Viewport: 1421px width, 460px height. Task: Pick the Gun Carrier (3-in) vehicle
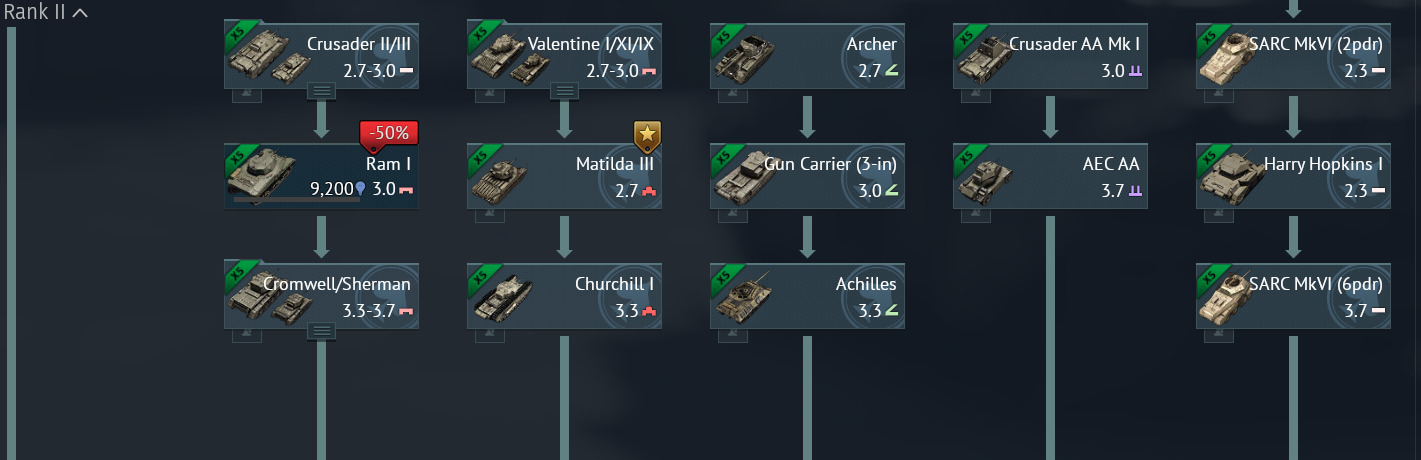tap(807, 176)
